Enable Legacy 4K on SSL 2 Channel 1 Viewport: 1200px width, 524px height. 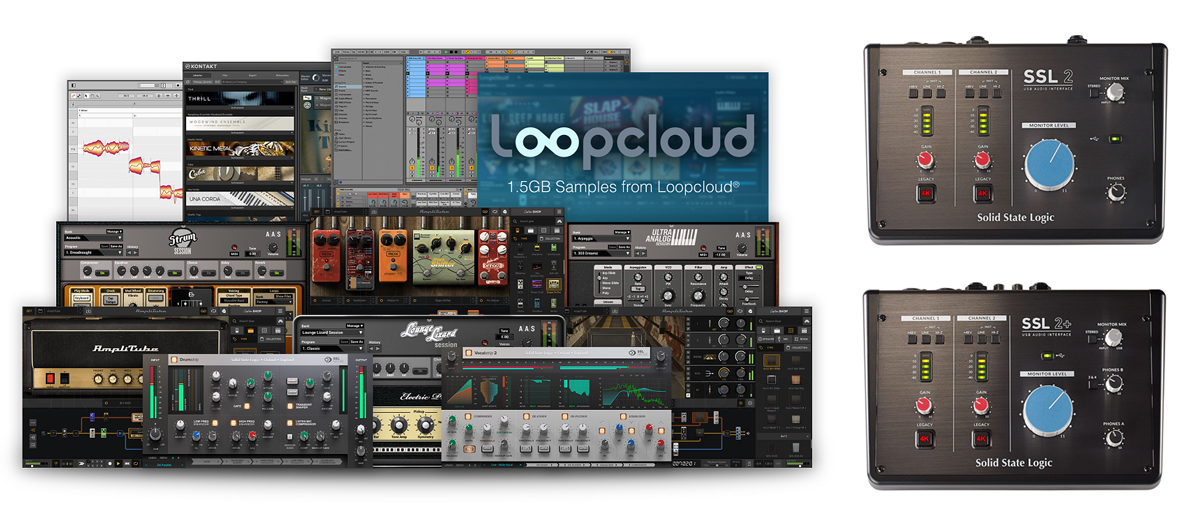coord(925,193)
